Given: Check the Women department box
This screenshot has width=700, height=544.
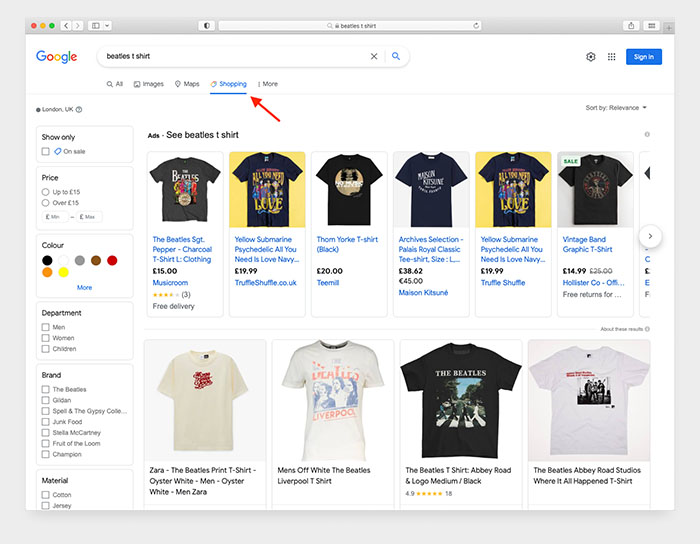Looking at the screenshot, I should click(x=46, y=338).
